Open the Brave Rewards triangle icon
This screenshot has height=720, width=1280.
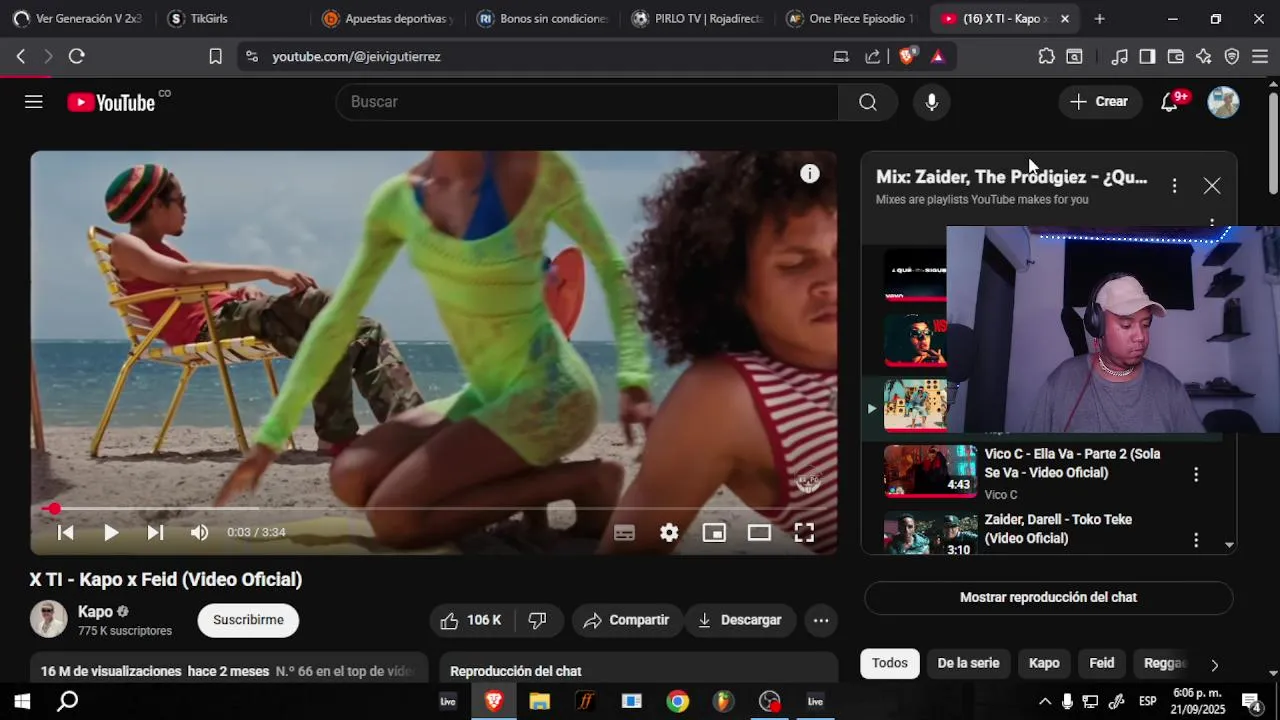[x=937, y=57]
